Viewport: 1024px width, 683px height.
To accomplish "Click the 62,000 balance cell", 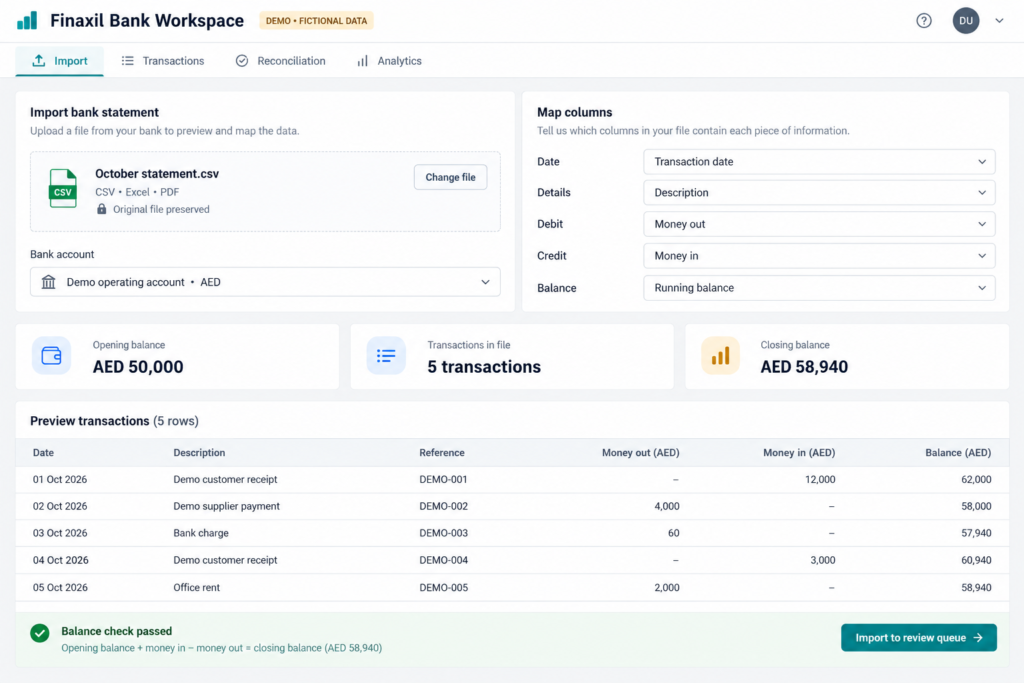I will 976,479.
